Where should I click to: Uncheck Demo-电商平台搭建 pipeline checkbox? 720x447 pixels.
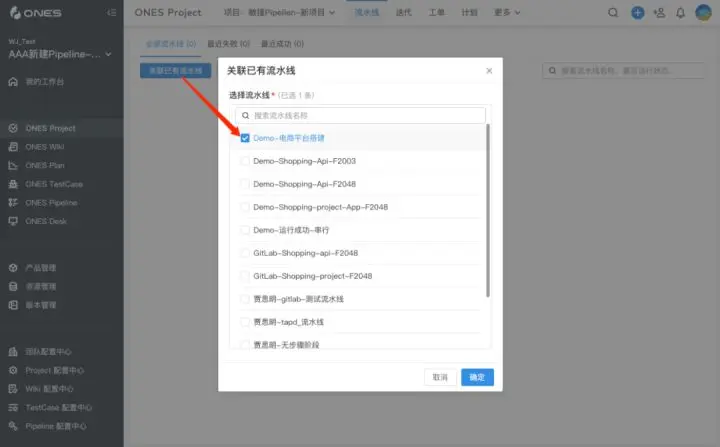[245, 138]
